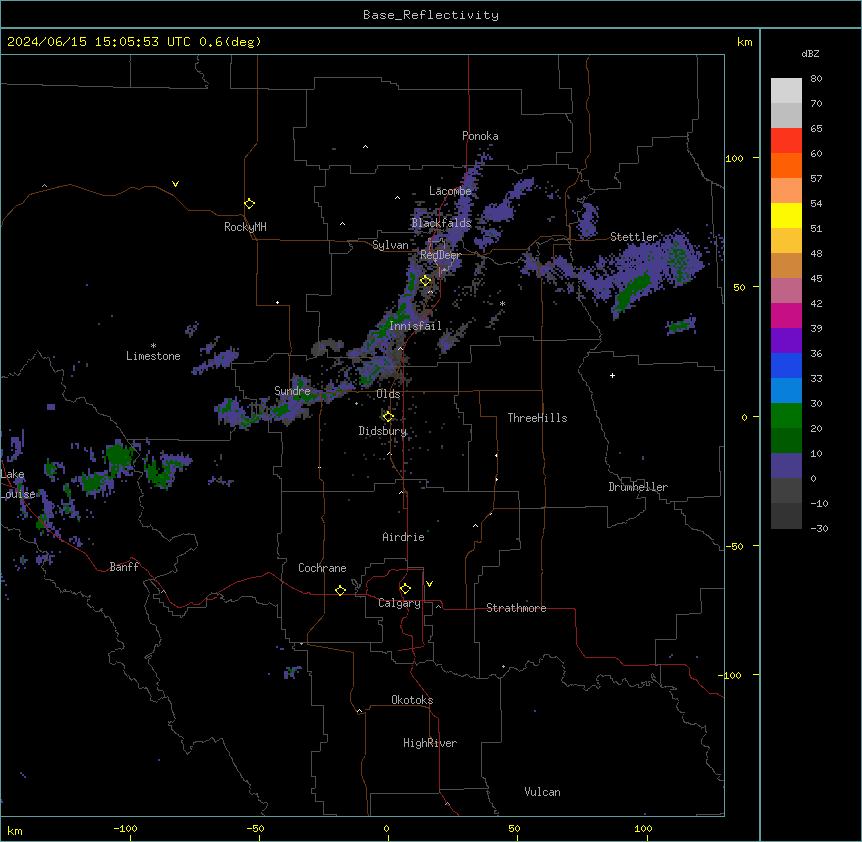Image resolution: width=862 pixels, height=842 pixels.
Task: Click the Blackfalds town label
Action: point(441,223)
